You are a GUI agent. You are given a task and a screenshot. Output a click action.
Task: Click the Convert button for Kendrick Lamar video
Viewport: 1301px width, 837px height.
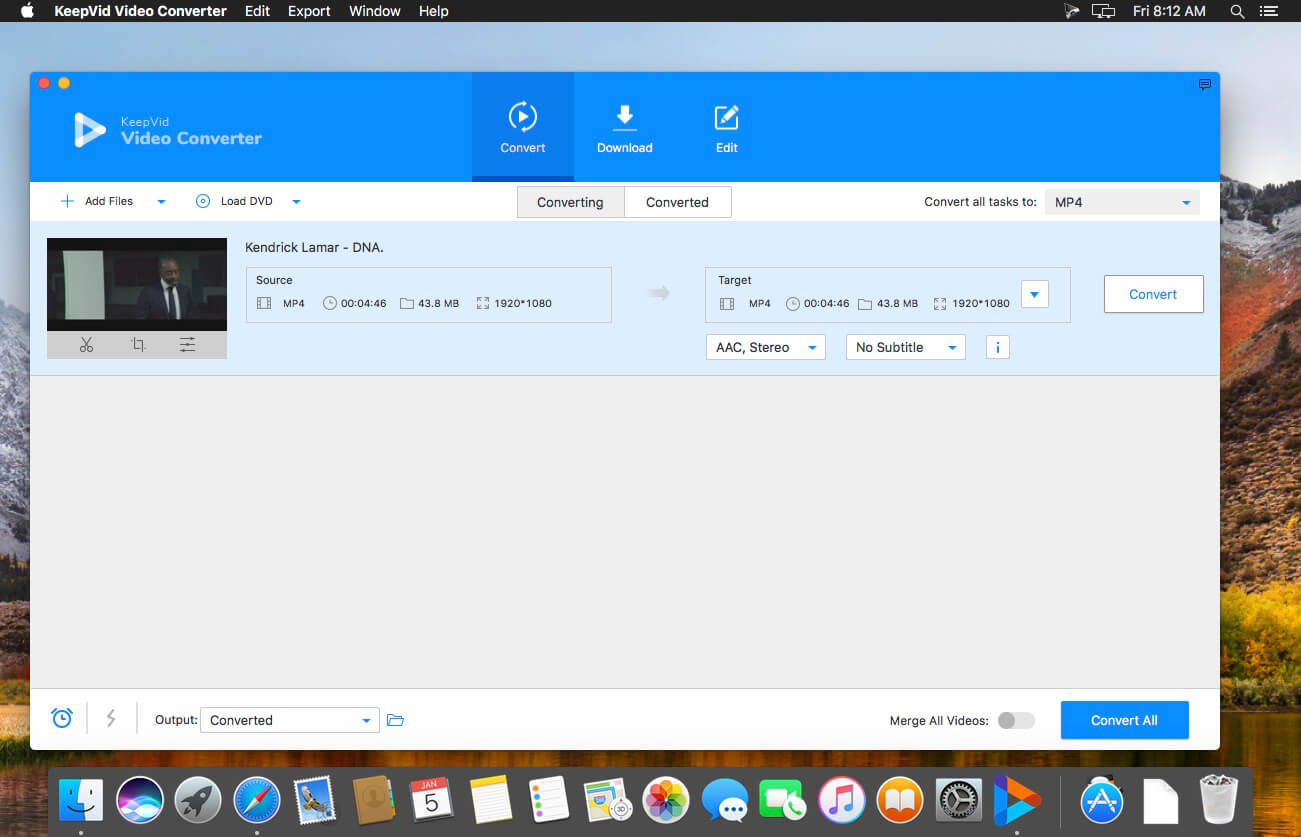(1153, 294)
